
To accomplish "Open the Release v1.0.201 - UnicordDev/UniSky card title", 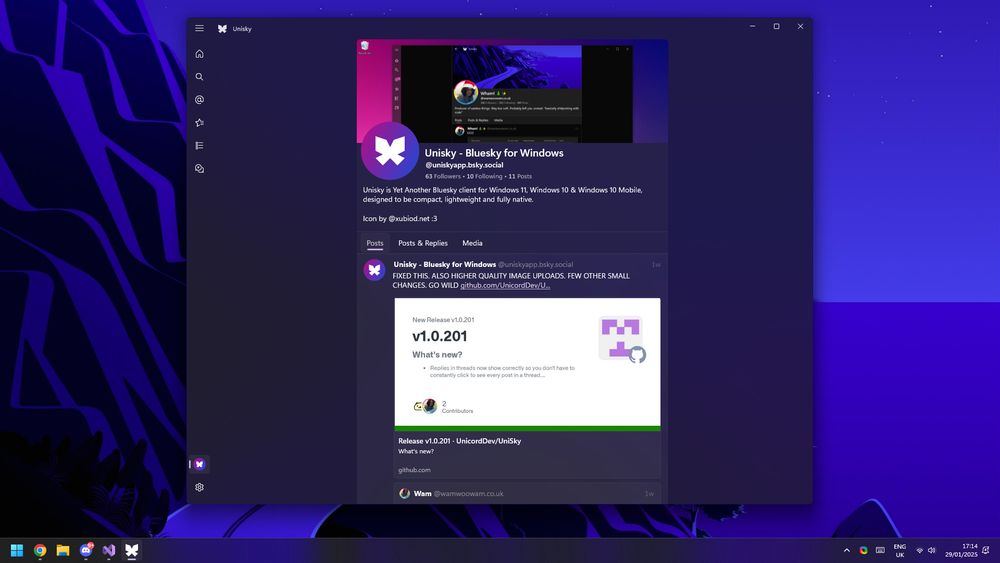I will (460, 441).
